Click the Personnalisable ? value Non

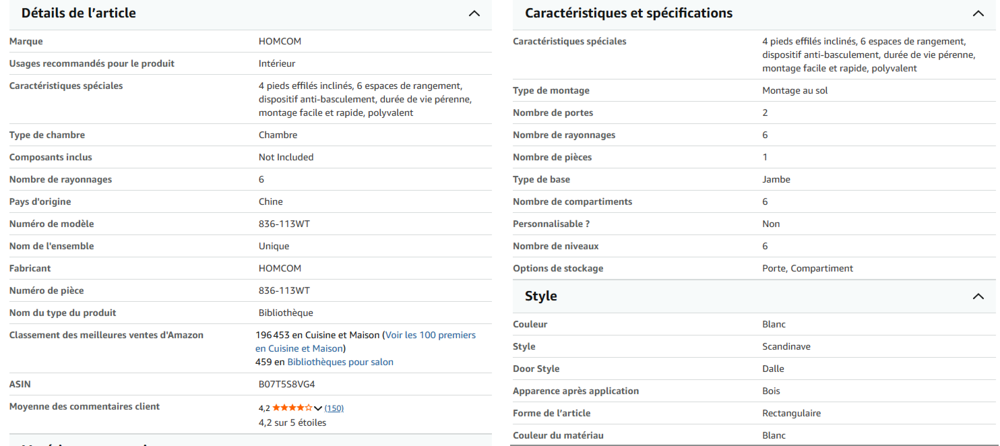(x=771, y=224)
